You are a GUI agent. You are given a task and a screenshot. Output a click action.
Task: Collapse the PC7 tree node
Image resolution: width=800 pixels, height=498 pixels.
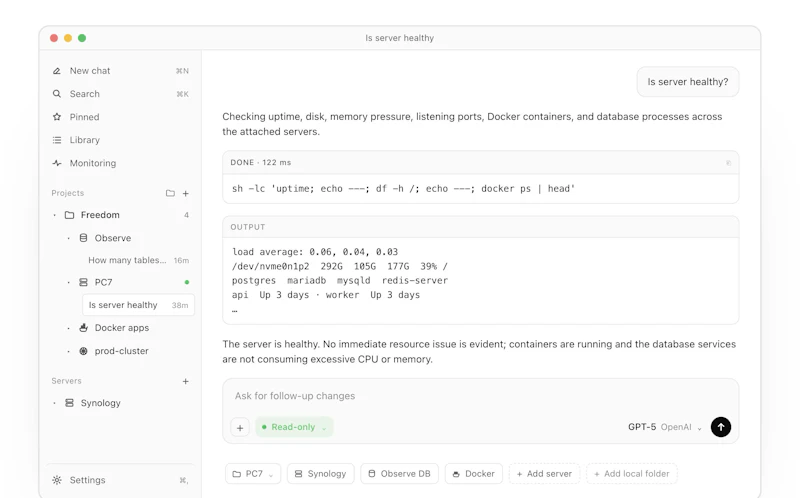pos(68,283)
